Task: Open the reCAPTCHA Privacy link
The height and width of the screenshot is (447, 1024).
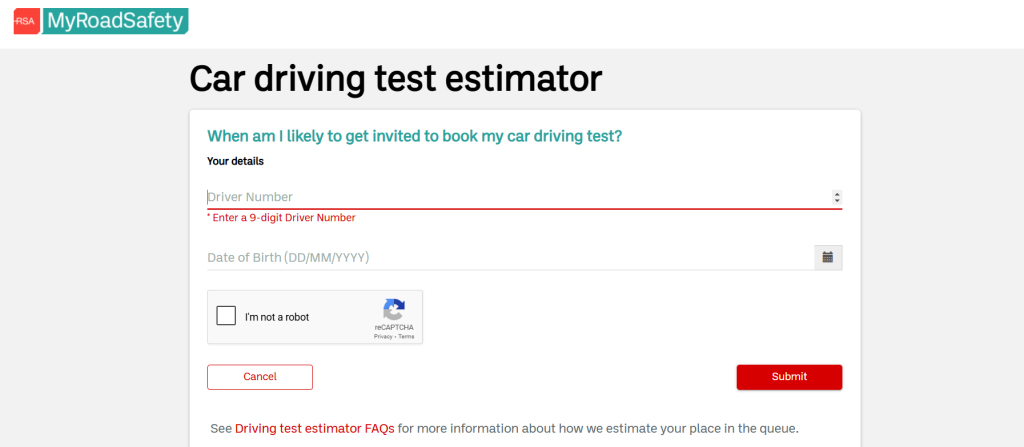Action: [383, 337]
